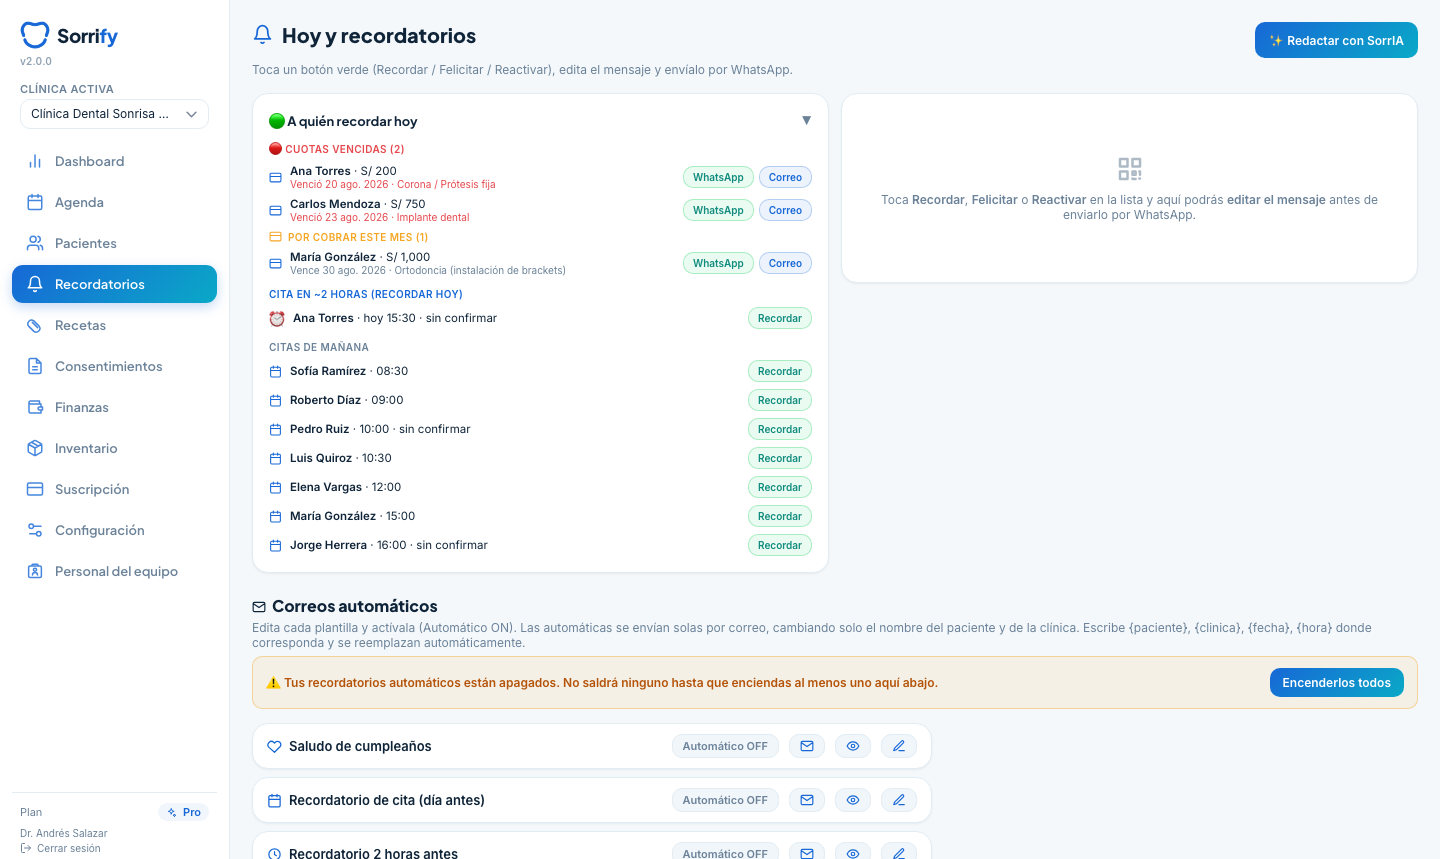Click Recordar for Ana Torres hoy 15:30

click(x=780, y=319)
